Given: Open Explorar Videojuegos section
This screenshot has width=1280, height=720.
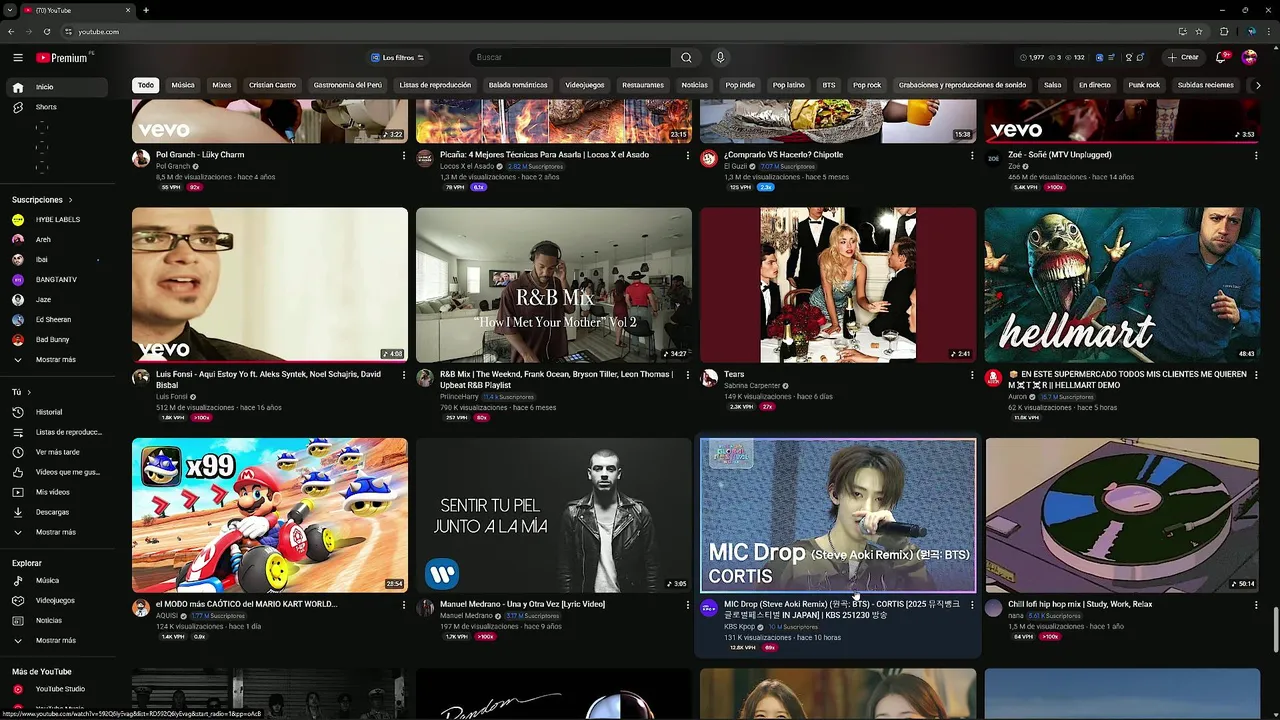Looking at the screenshot, I should (58, 600).
